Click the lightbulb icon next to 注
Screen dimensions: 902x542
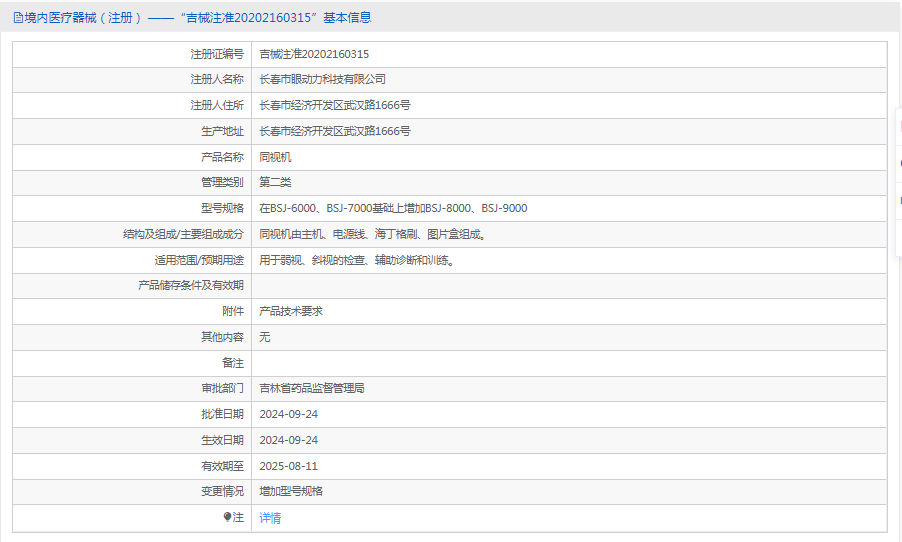[x=227, y=517]
